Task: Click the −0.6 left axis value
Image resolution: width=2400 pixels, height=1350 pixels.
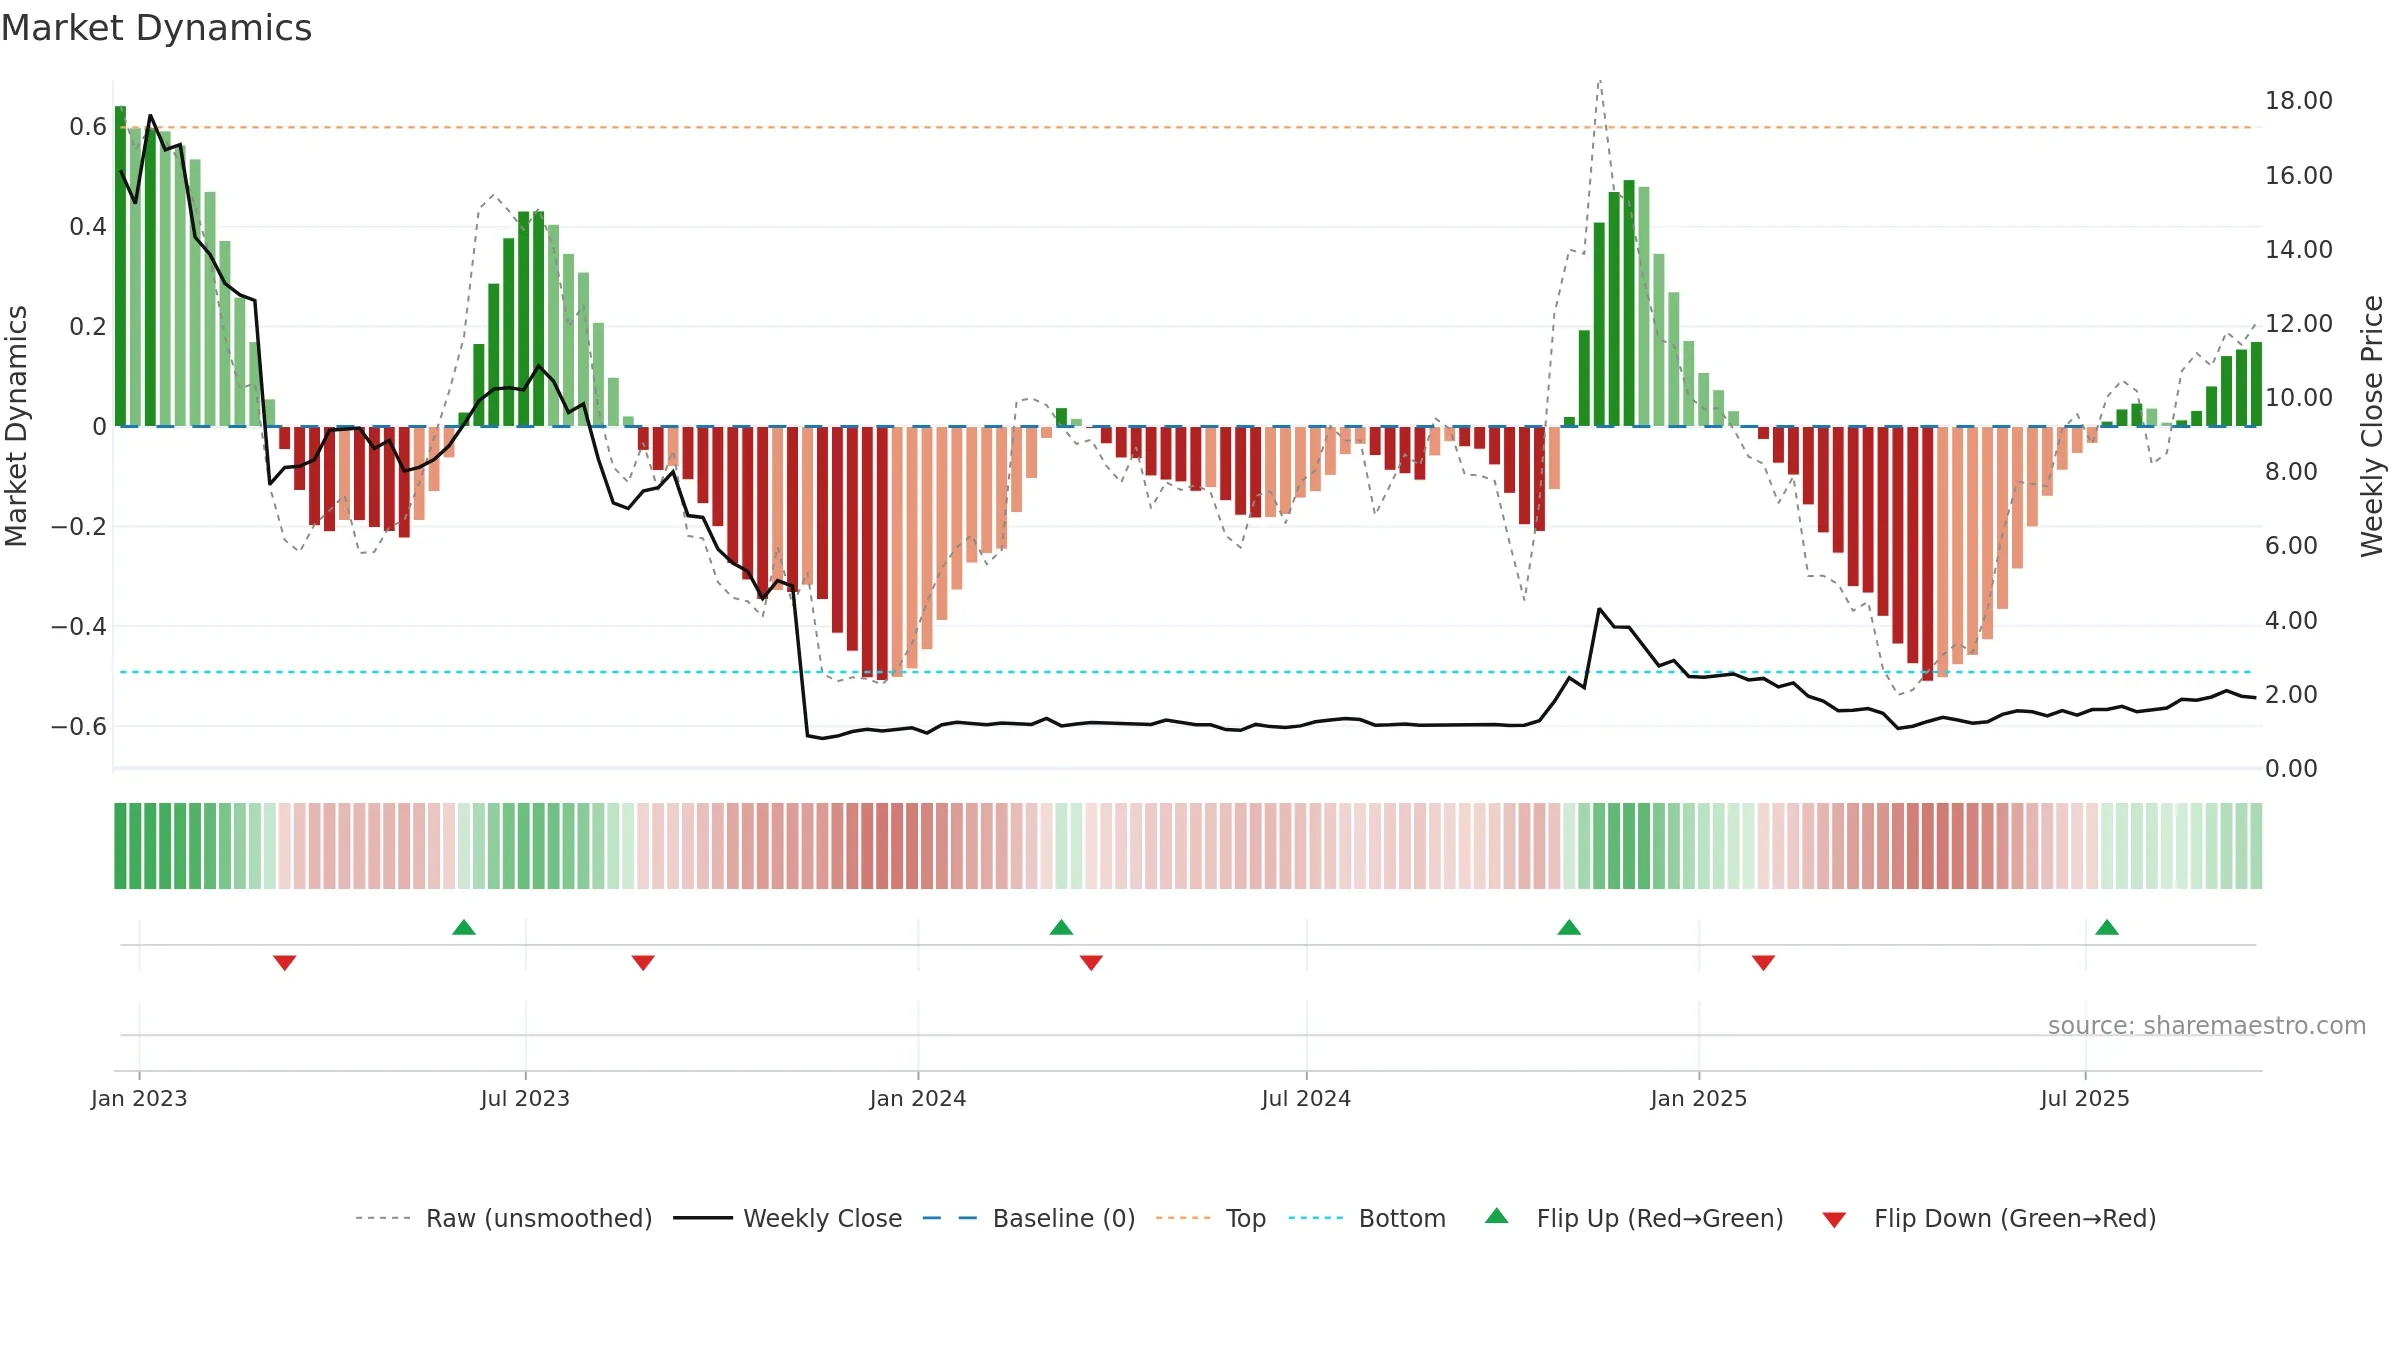Action: point(79,727)
